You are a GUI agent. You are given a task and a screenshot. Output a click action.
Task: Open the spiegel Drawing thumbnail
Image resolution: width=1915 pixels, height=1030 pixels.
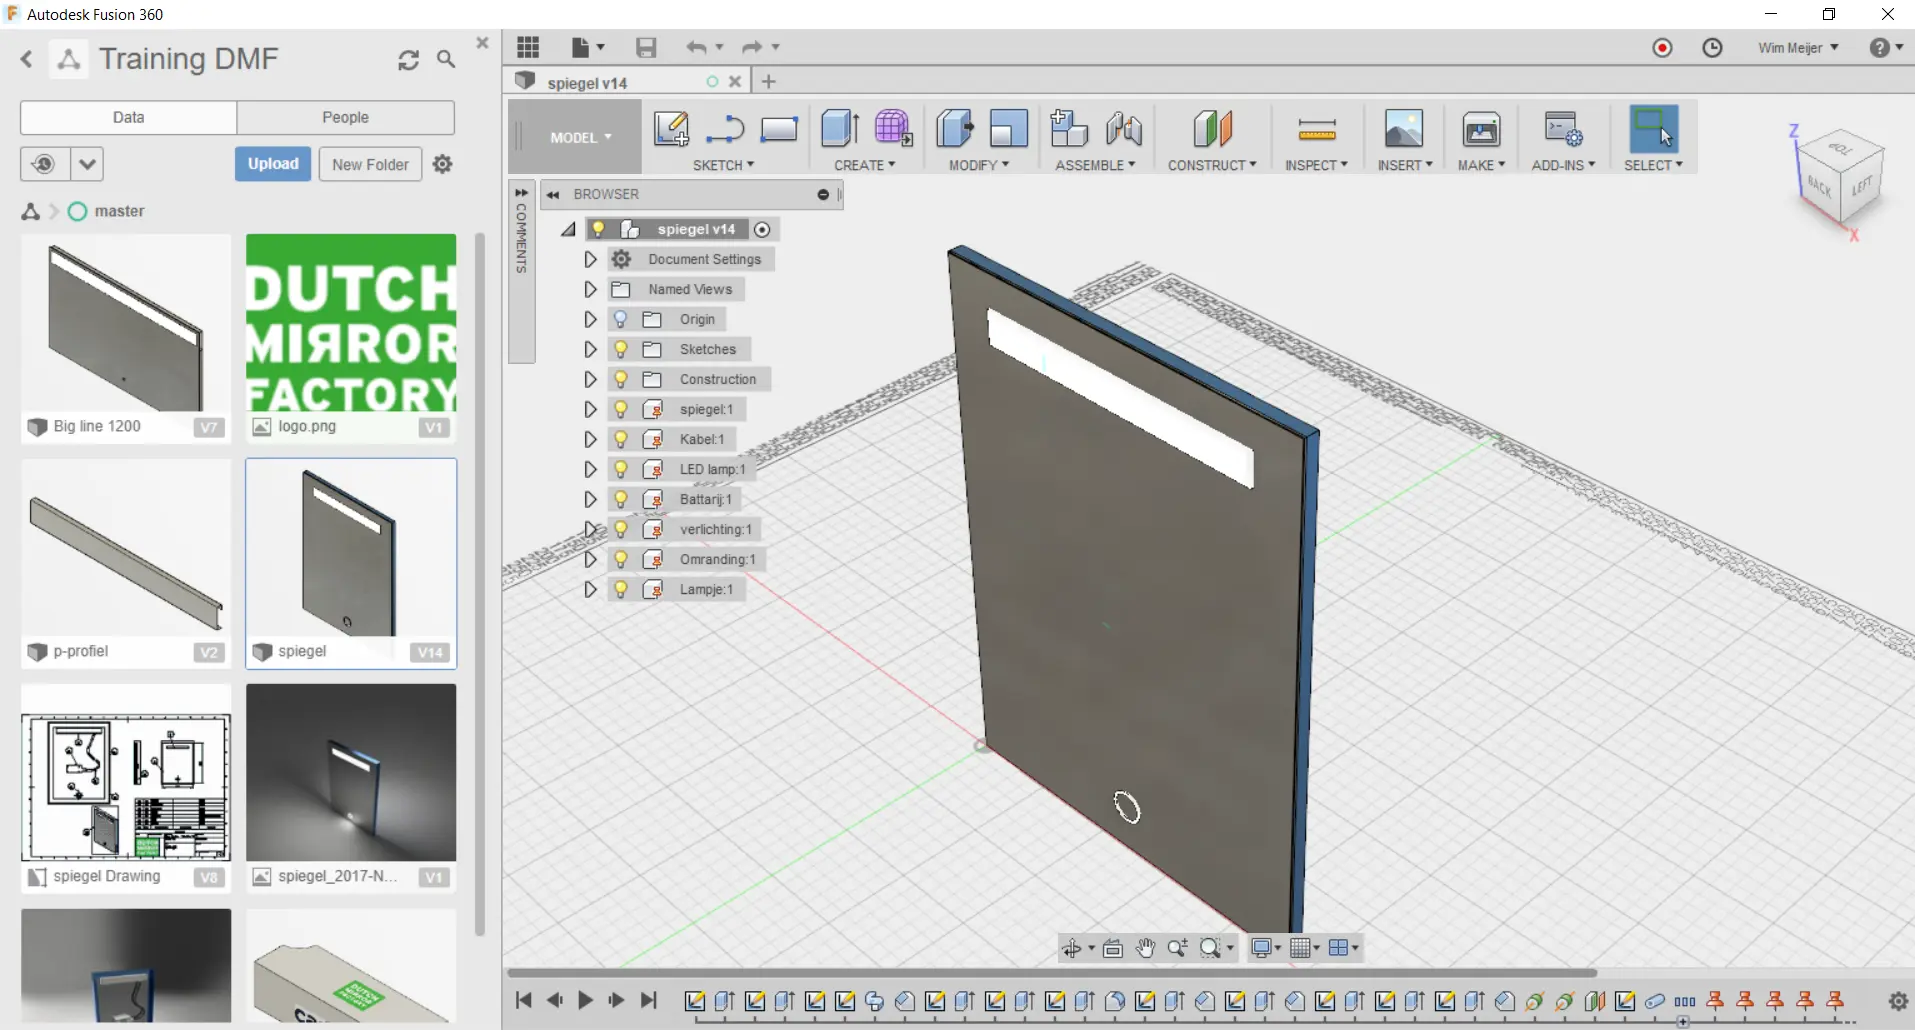[x=126, y=773]
